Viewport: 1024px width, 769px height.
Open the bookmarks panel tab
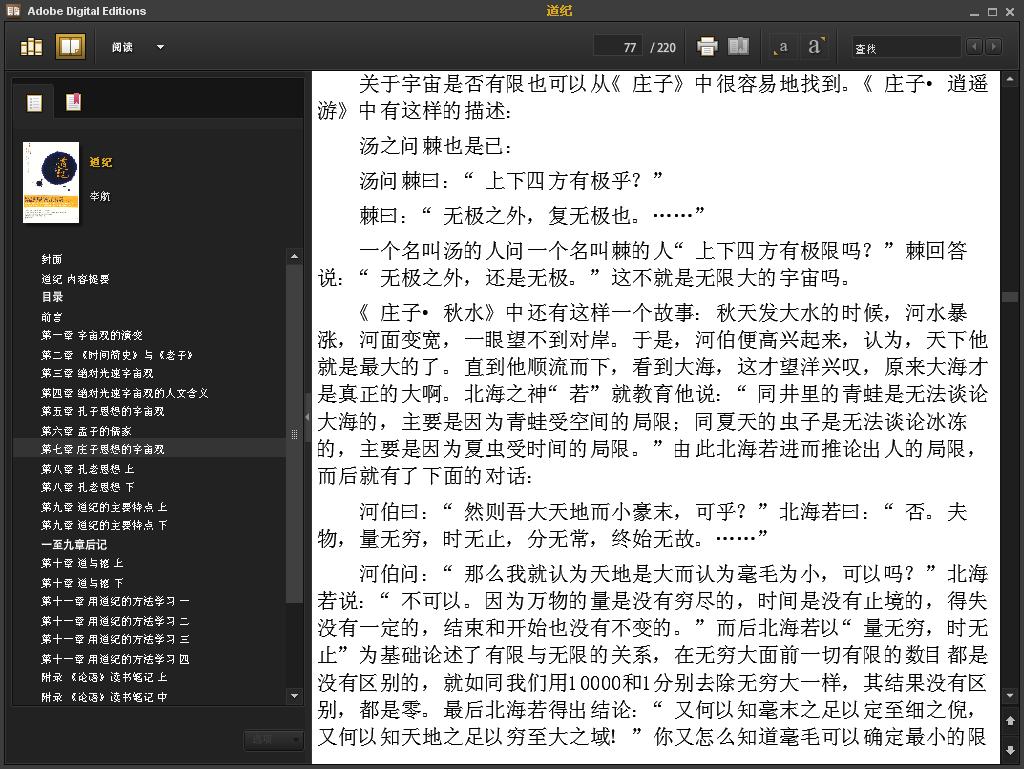(73, 102)
